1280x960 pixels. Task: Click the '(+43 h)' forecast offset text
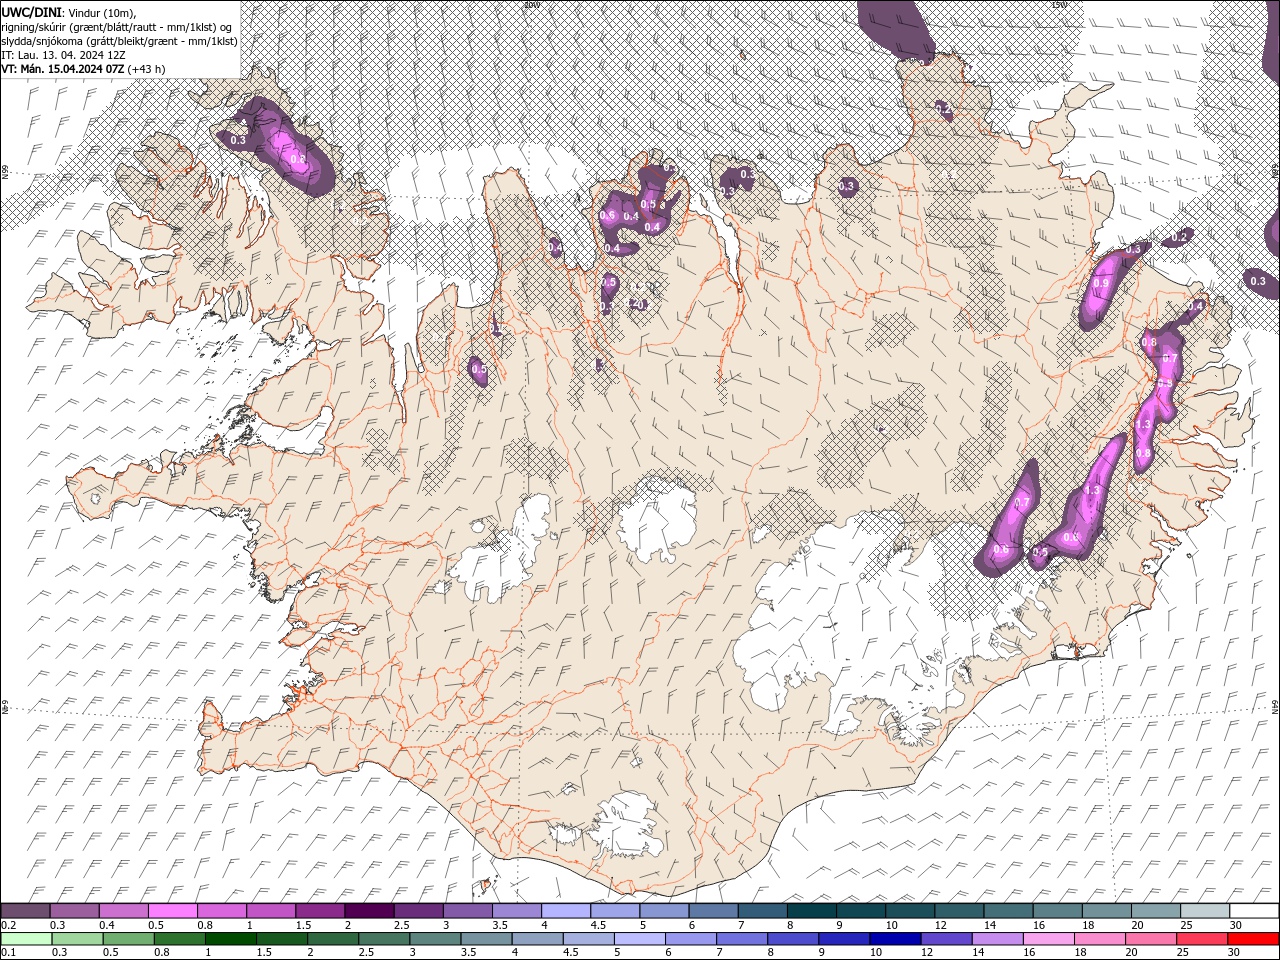[146, 69]
